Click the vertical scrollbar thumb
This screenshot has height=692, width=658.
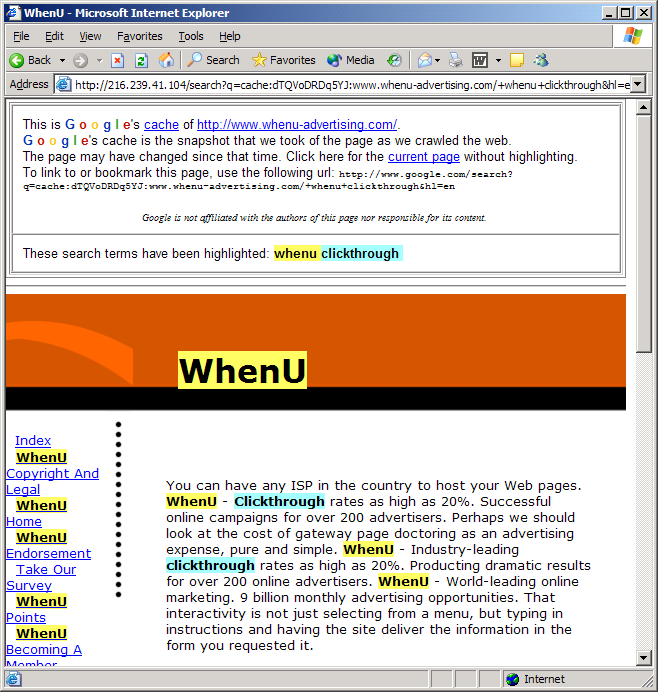pos(643,233)
